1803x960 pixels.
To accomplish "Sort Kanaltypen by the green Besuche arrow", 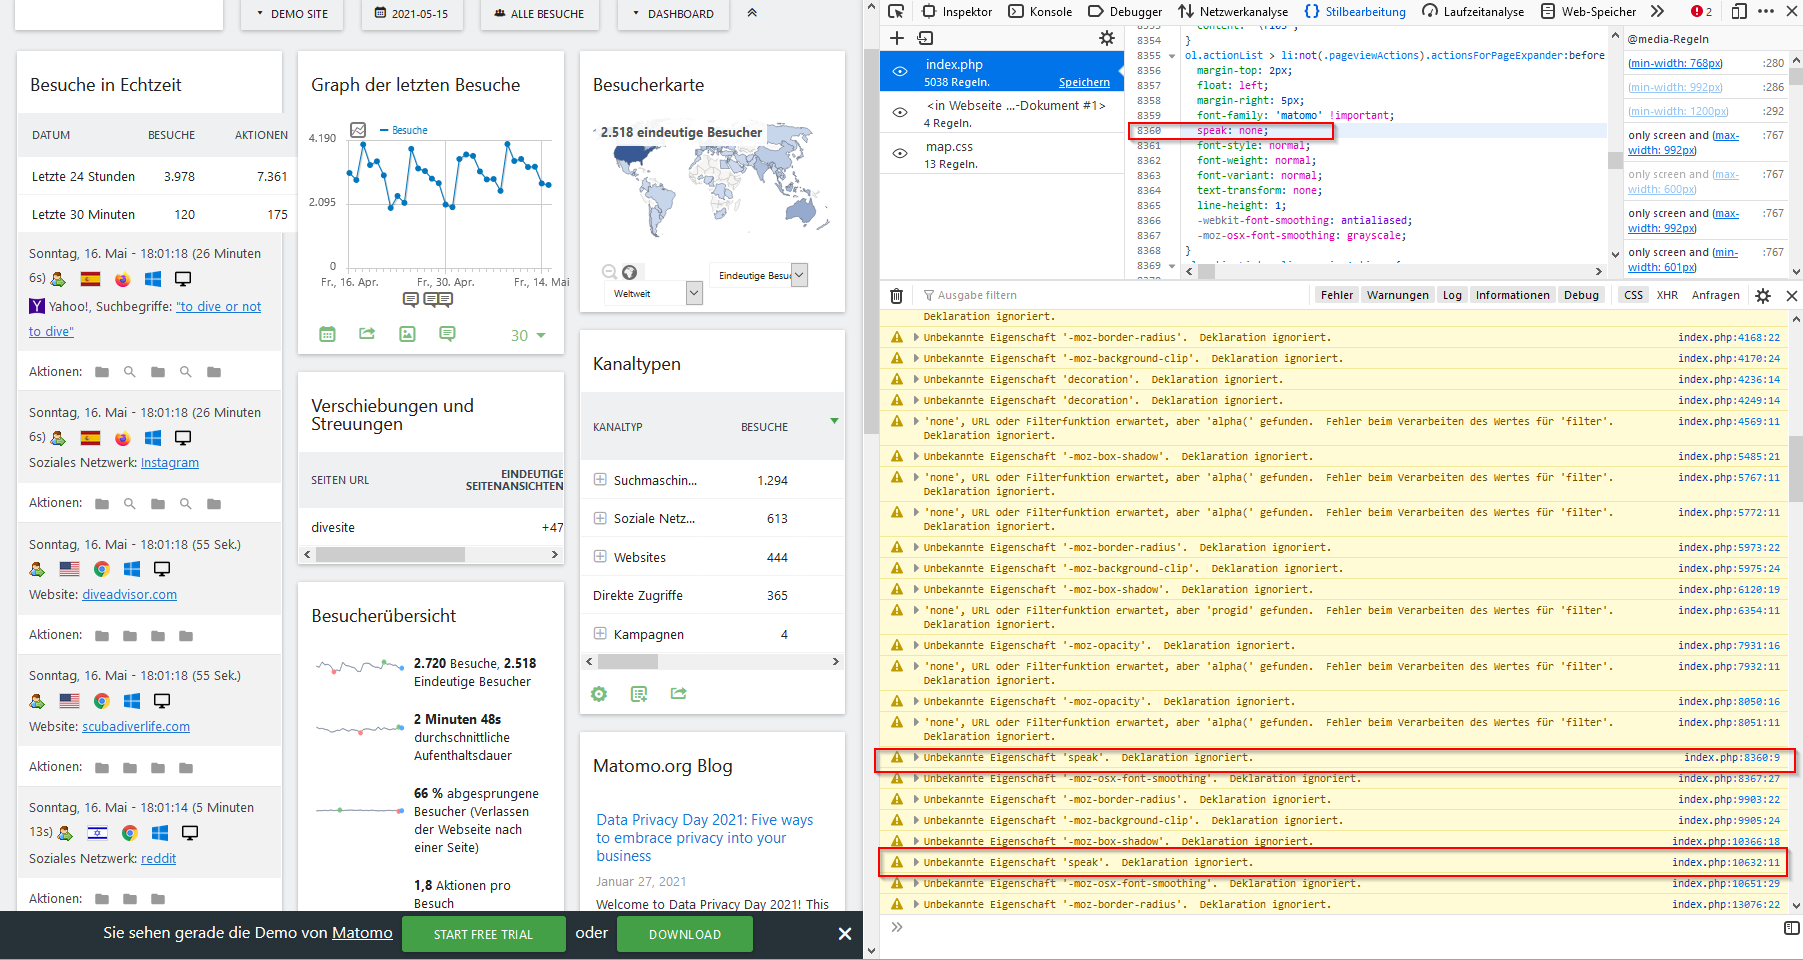I will click(x=834, y=421).
